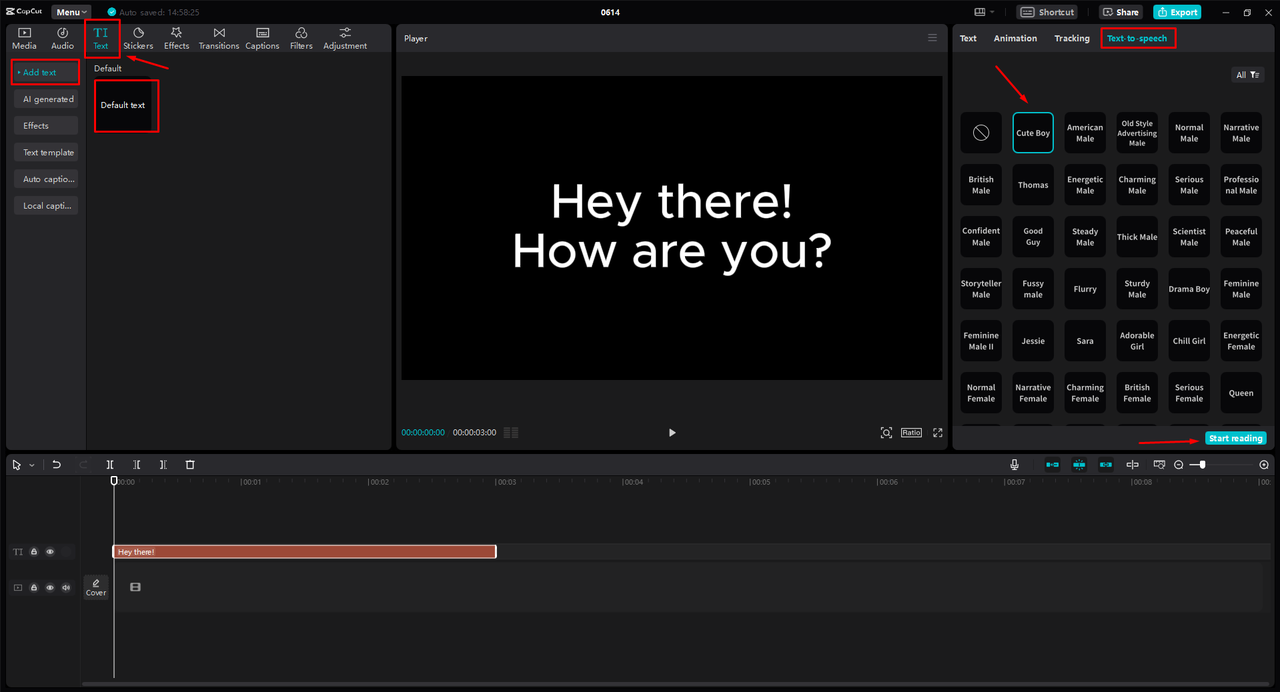
Task: Toggle visibility eye on the text track
Action: (50, 552)
